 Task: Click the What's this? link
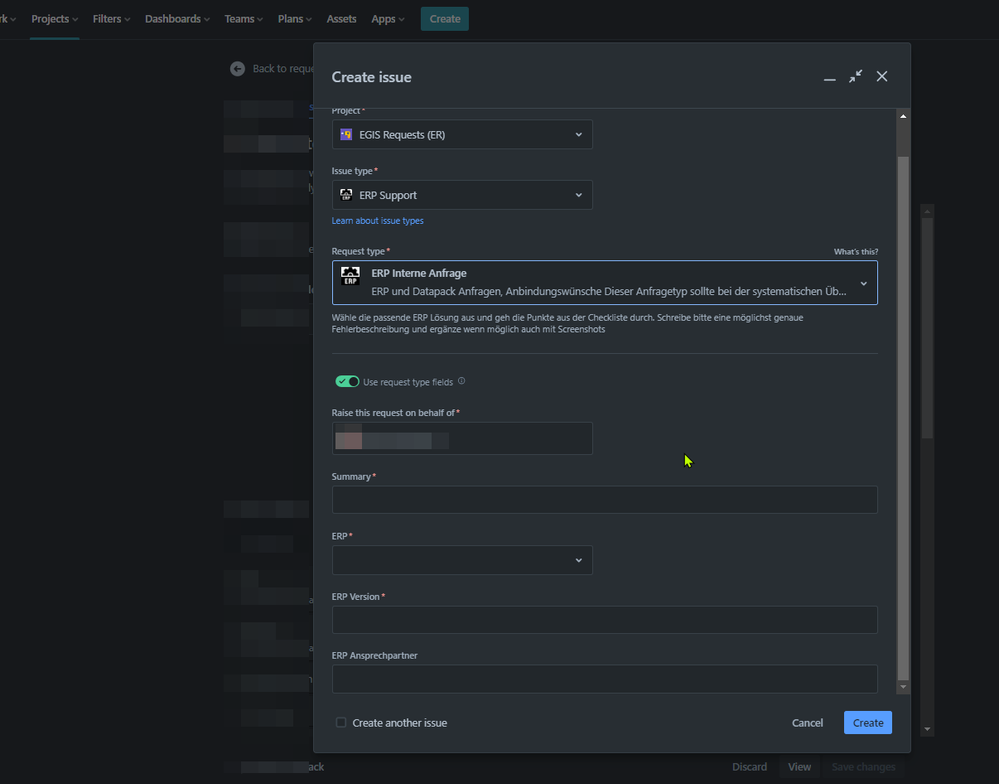[856, 252]
